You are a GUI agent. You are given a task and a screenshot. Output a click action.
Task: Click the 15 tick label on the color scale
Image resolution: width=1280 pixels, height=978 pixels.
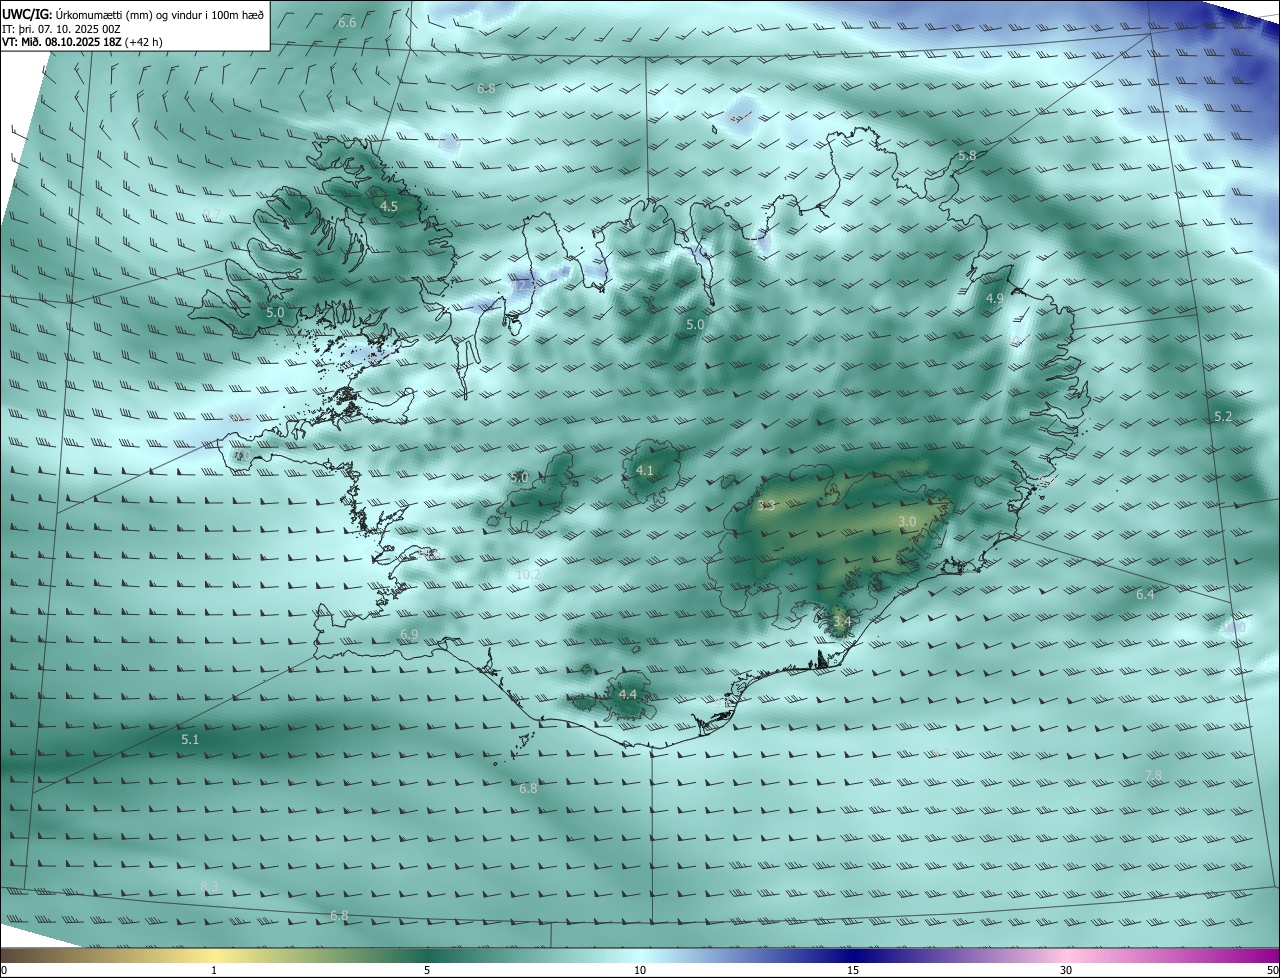point(853,970)
